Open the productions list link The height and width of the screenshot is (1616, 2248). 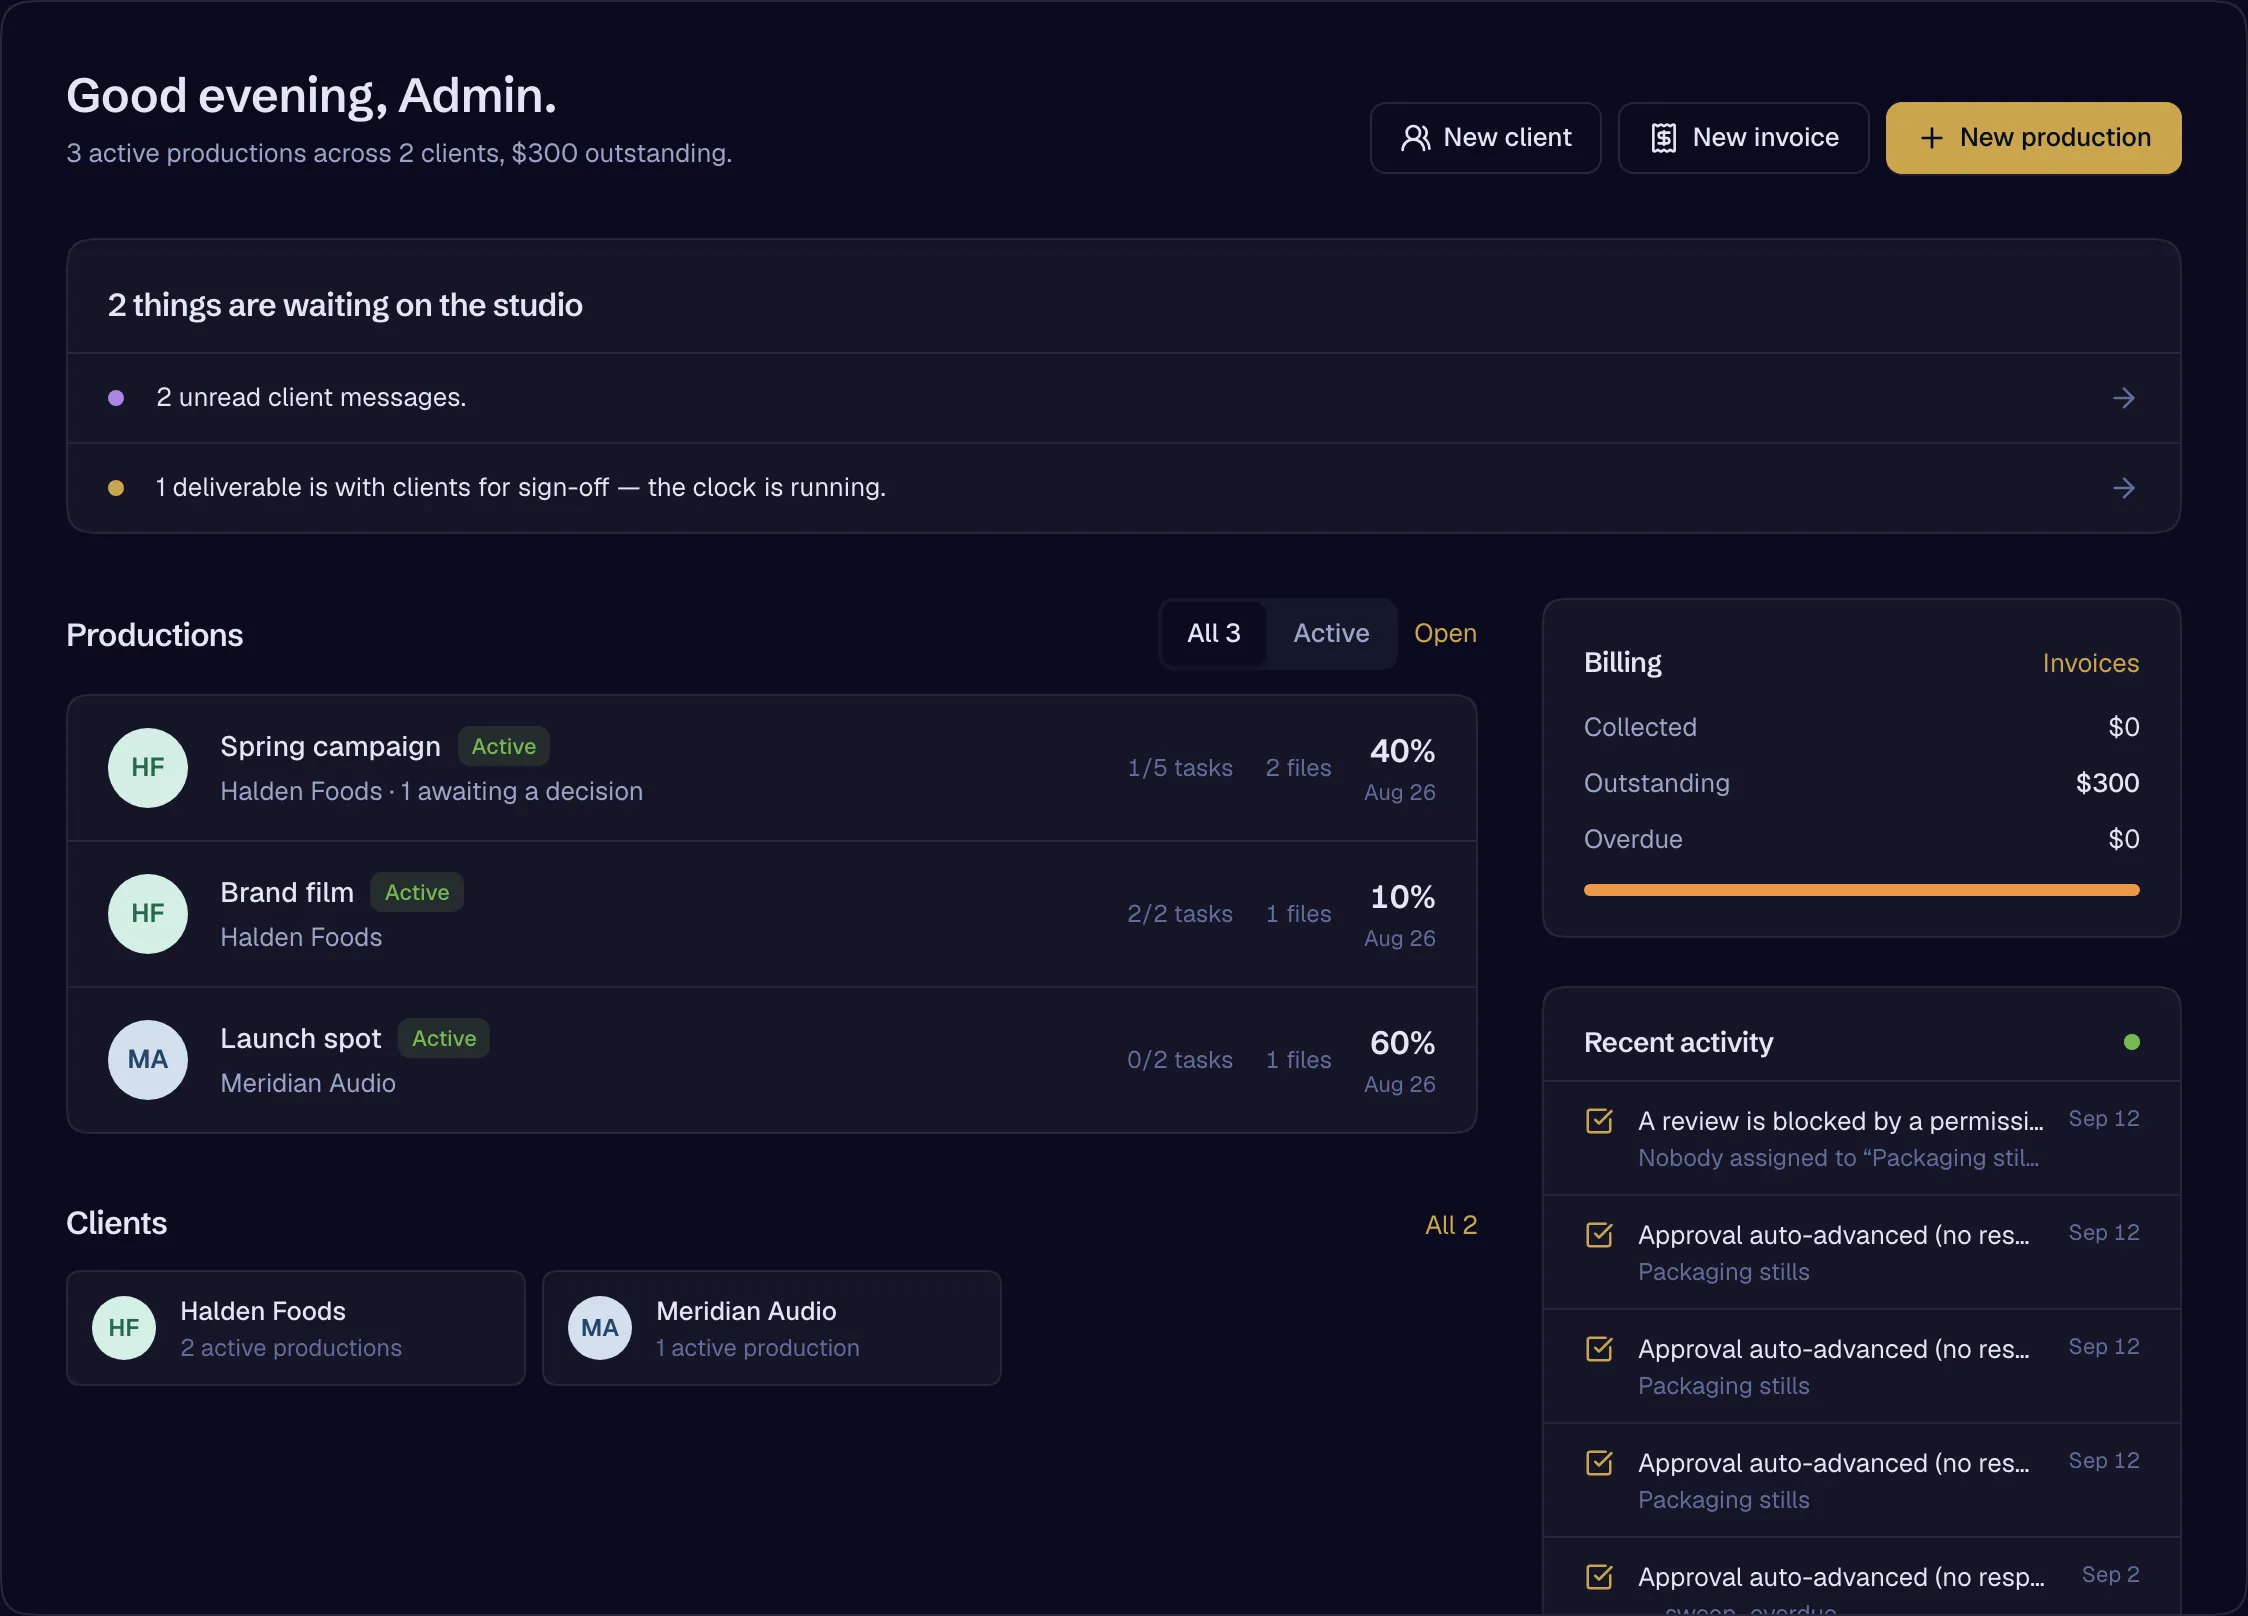[1445, 634]
